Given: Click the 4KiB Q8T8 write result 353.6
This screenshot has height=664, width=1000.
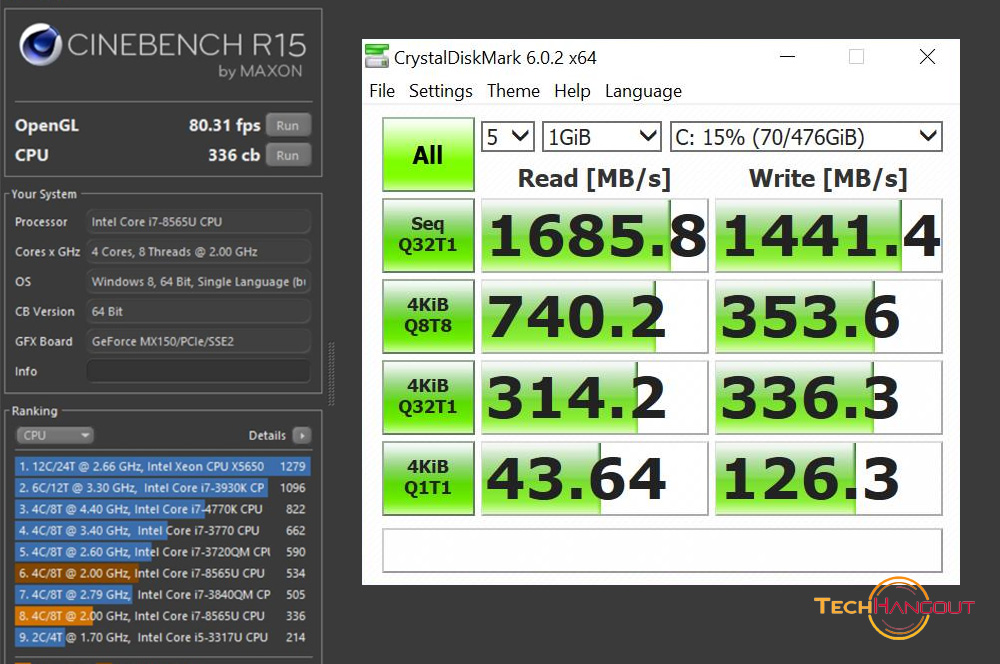Looking at the screenshot, I should click(828, 316).
